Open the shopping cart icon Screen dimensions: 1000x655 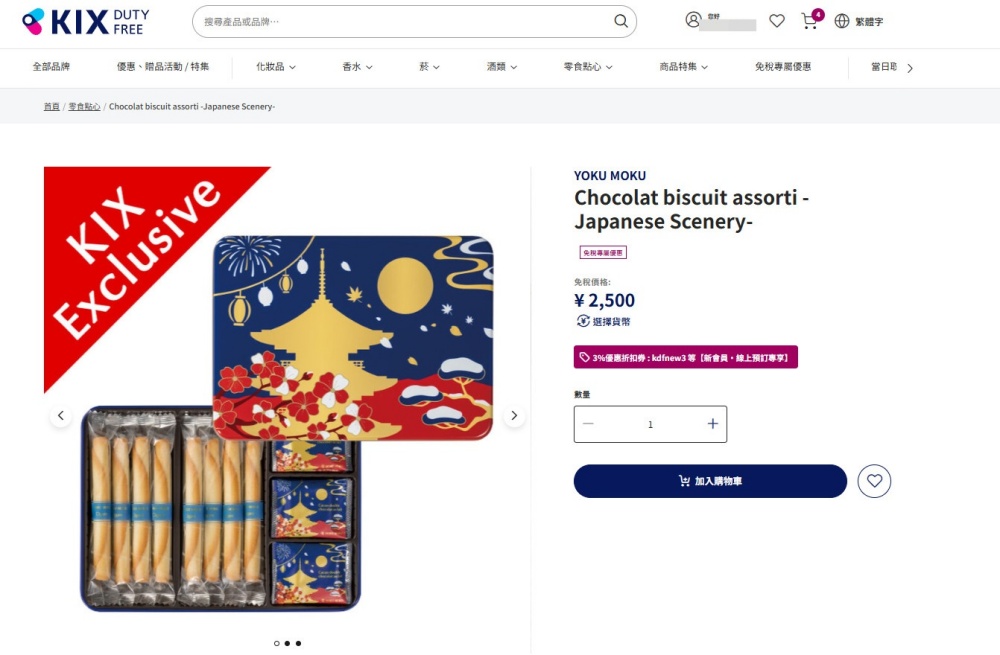pyautogui.click(x=809, y=21)
